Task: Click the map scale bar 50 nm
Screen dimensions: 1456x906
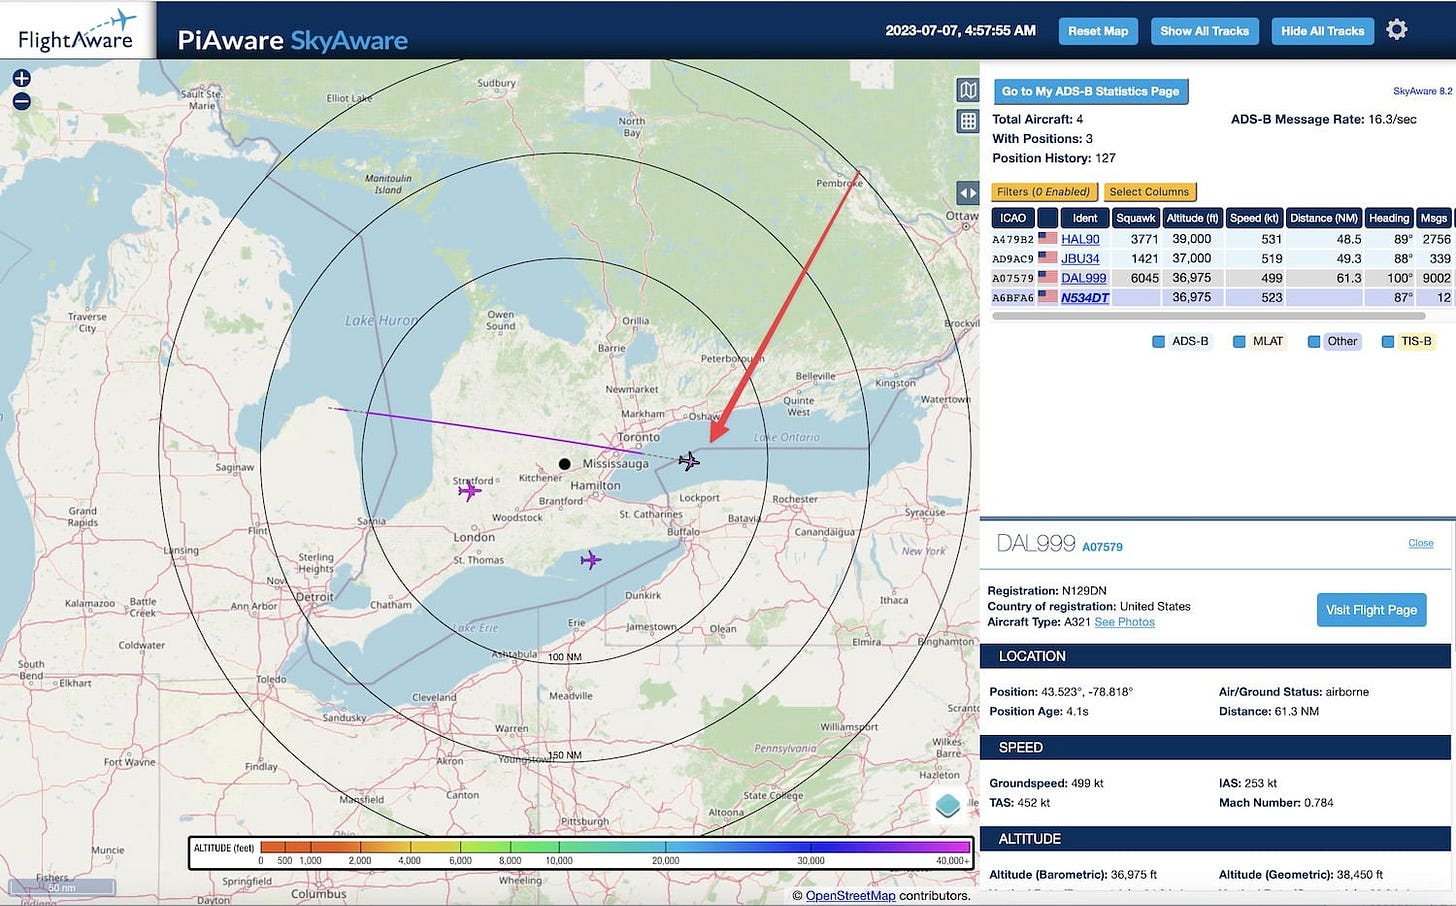Action: click(x=62, y=887)
